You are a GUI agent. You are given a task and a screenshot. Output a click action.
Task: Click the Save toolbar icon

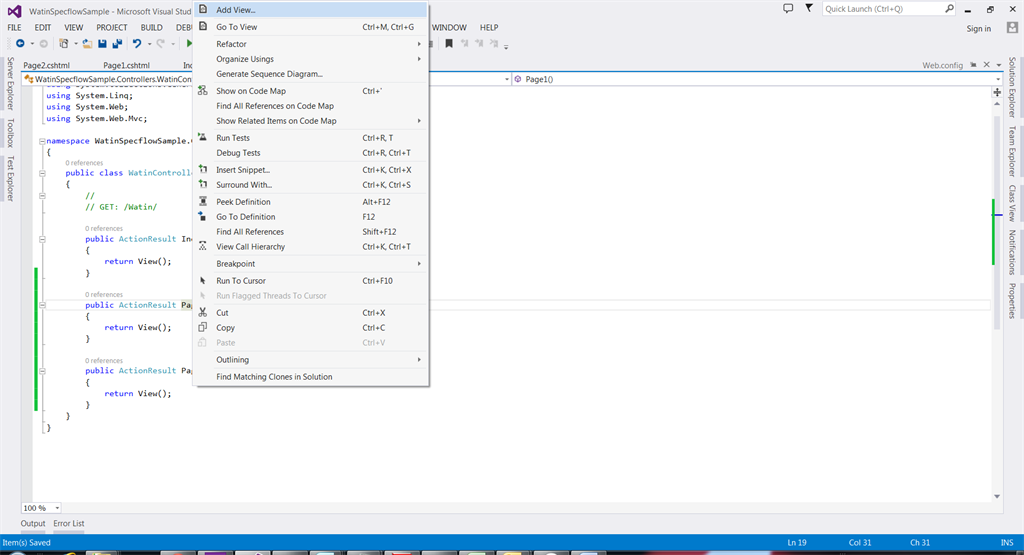coord(103,44)
